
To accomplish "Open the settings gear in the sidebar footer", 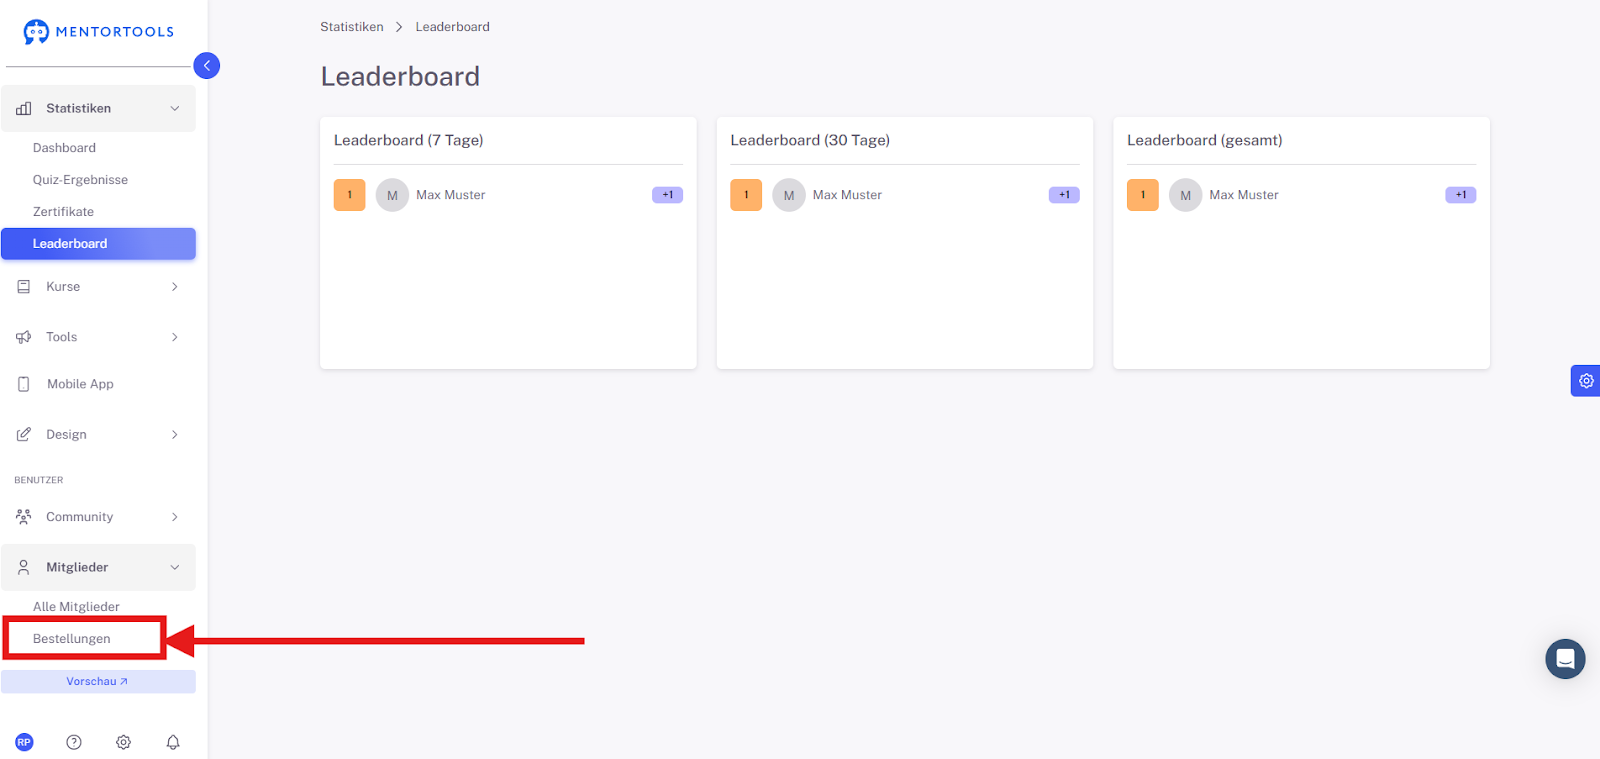I will click(123, 742).
